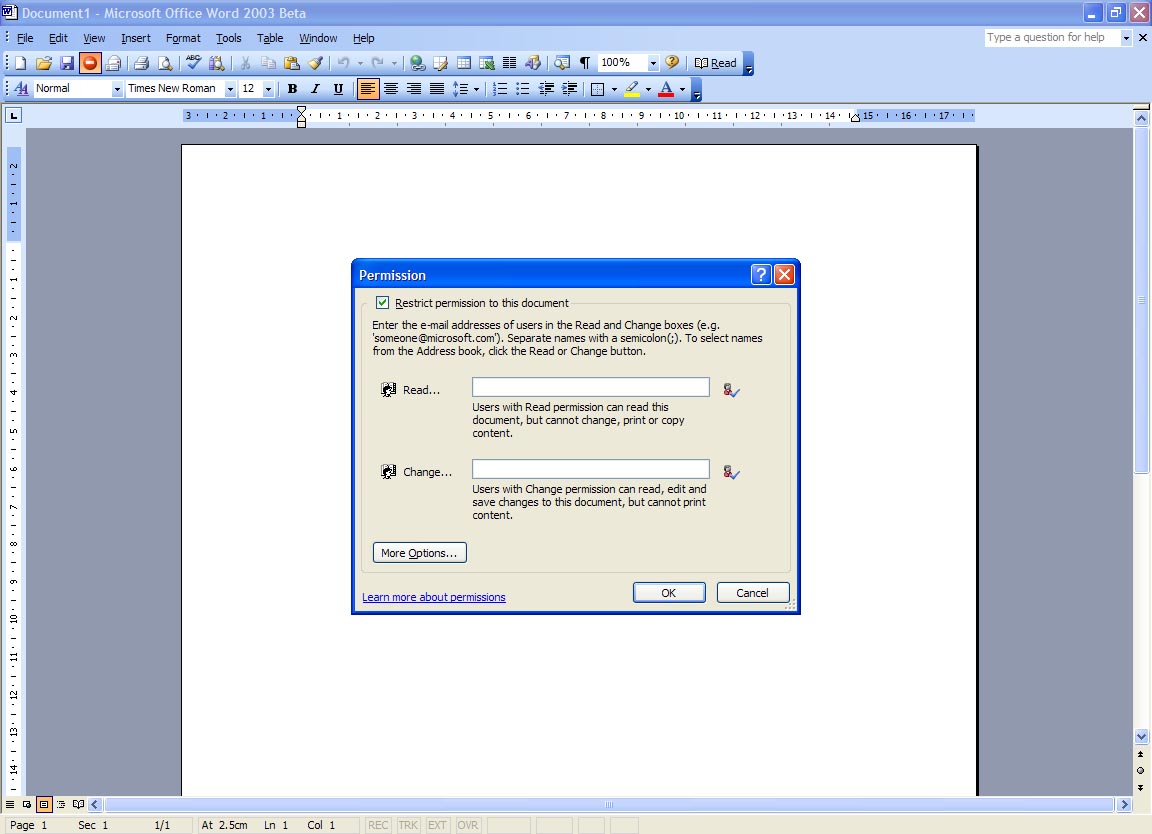Insert Microsoft Excel Worksheet icon
The image size is (1152, 834).
pos(486,63)
